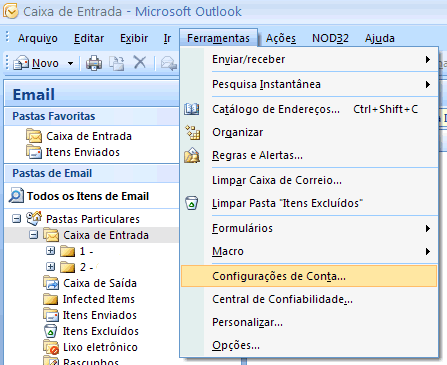The image size is (447, 365).
Task: Open the Arquivo menu
Action: click(x=37, y=38)
